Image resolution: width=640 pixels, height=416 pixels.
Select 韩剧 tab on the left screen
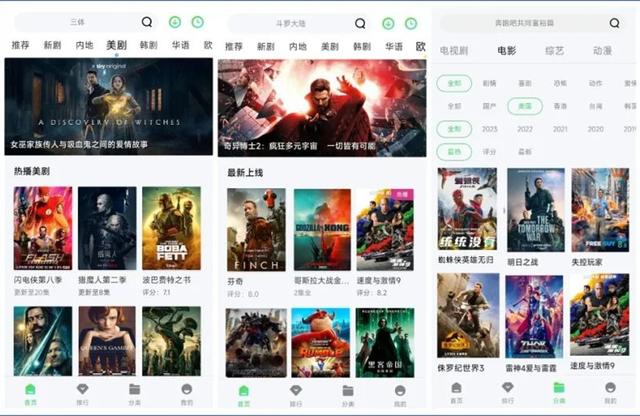pyautogui.click(x=149, y=44)
